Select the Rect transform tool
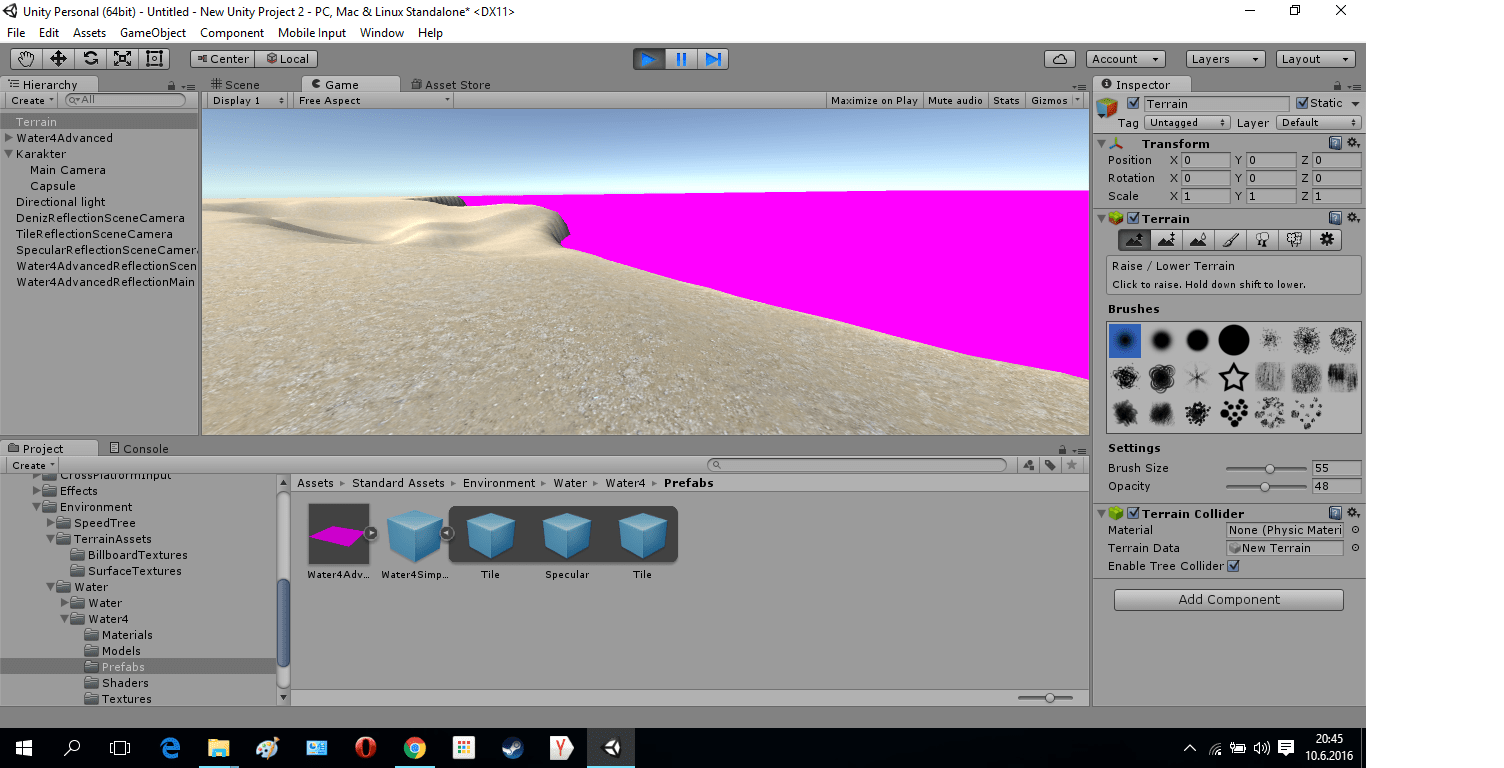 point(154,59)
